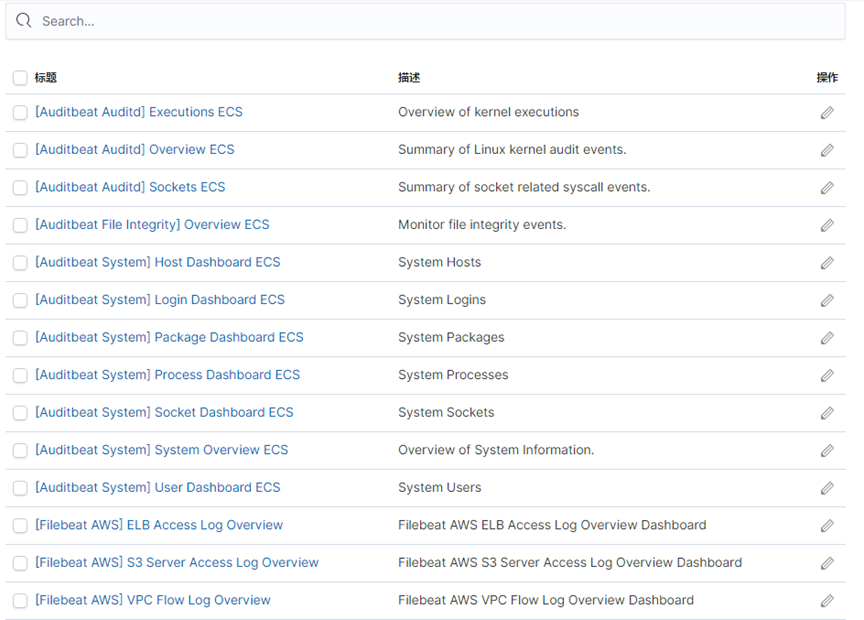
Task: Select checkbox for Auditd Overview ECS row
Action: coord(20,150)
